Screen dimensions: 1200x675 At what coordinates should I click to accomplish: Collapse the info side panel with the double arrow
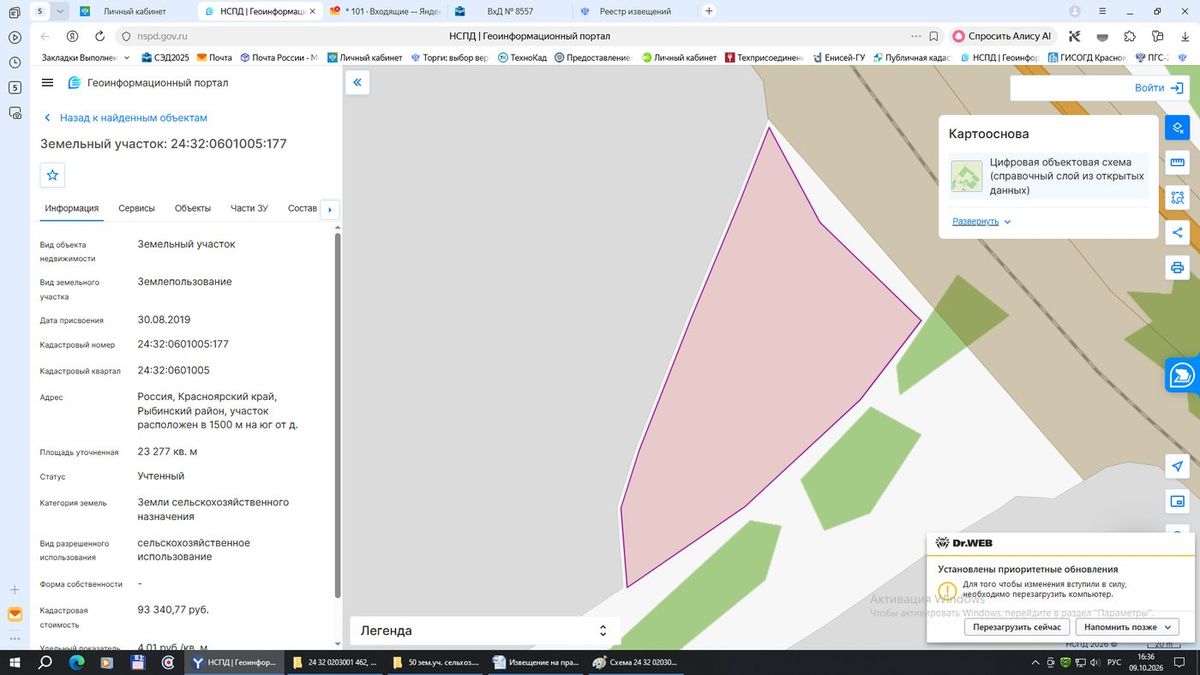(357, 83)
